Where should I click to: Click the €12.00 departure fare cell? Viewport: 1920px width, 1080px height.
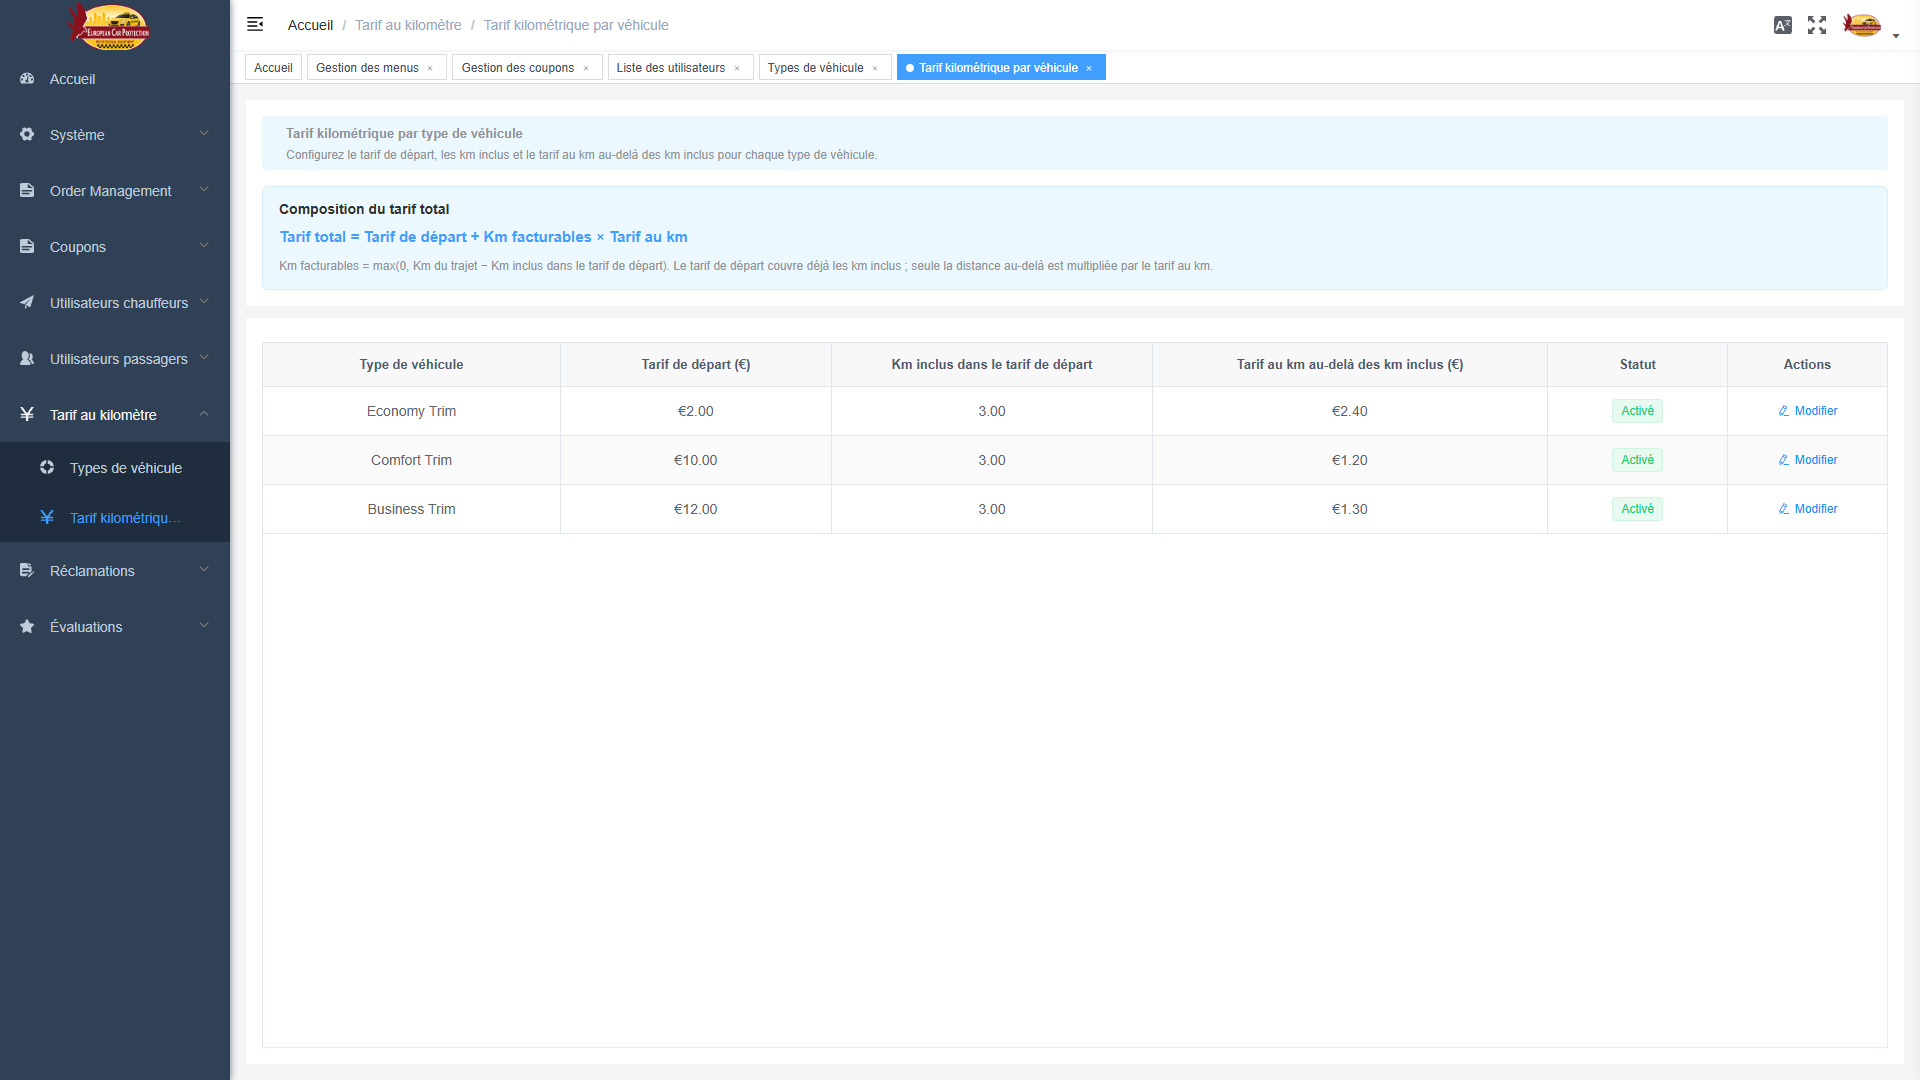695,509
